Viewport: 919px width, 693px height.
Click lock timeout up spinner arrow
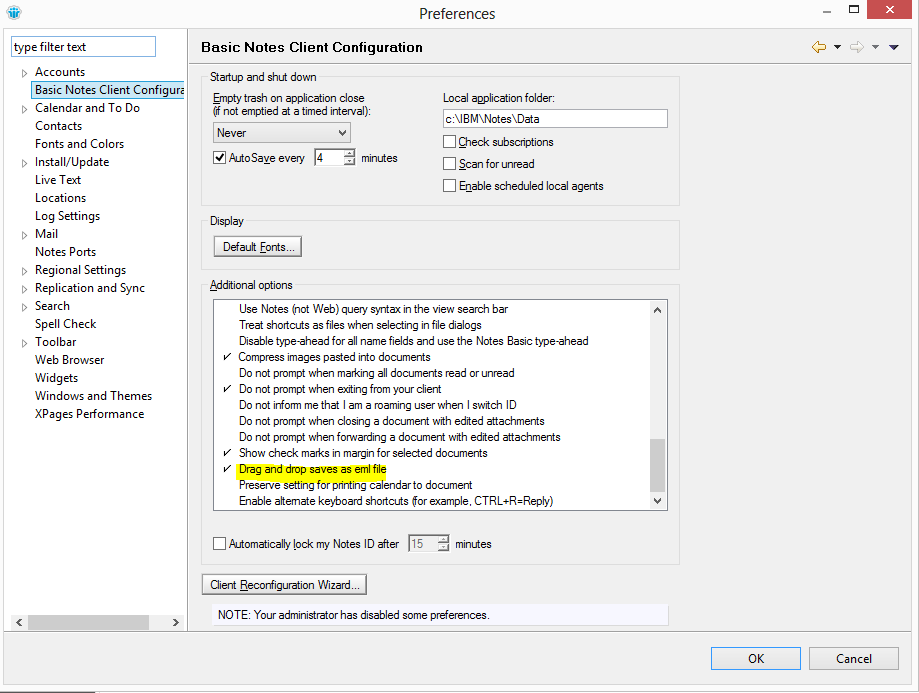[x=444, y=539]
